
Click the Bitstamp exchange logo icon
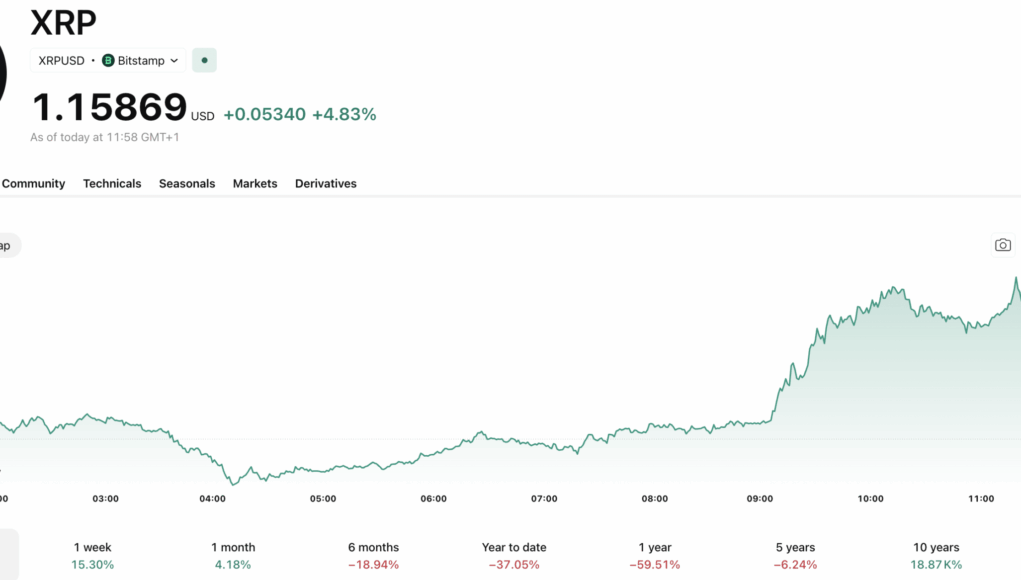(x=108, y=61)
